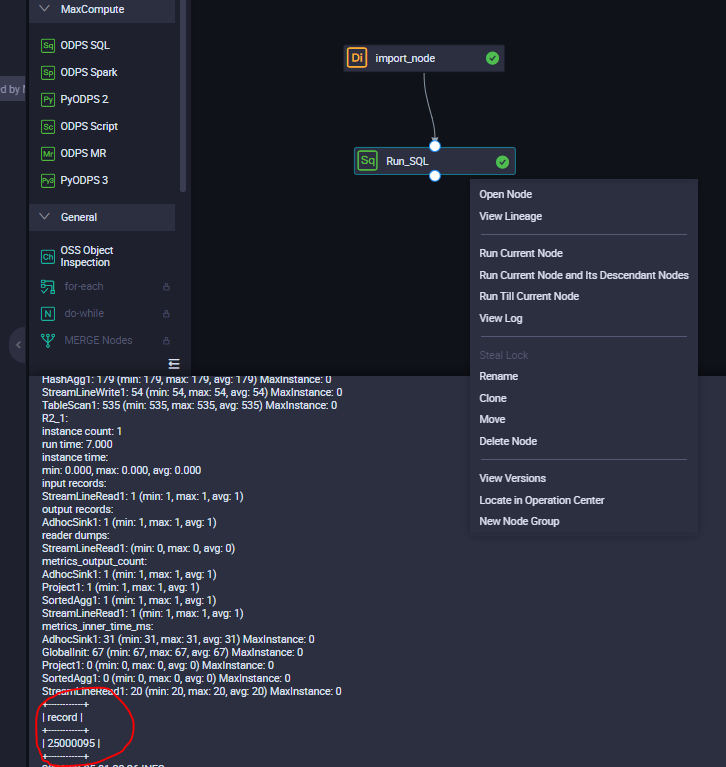Select Run Till Current Node

[529, 296]
